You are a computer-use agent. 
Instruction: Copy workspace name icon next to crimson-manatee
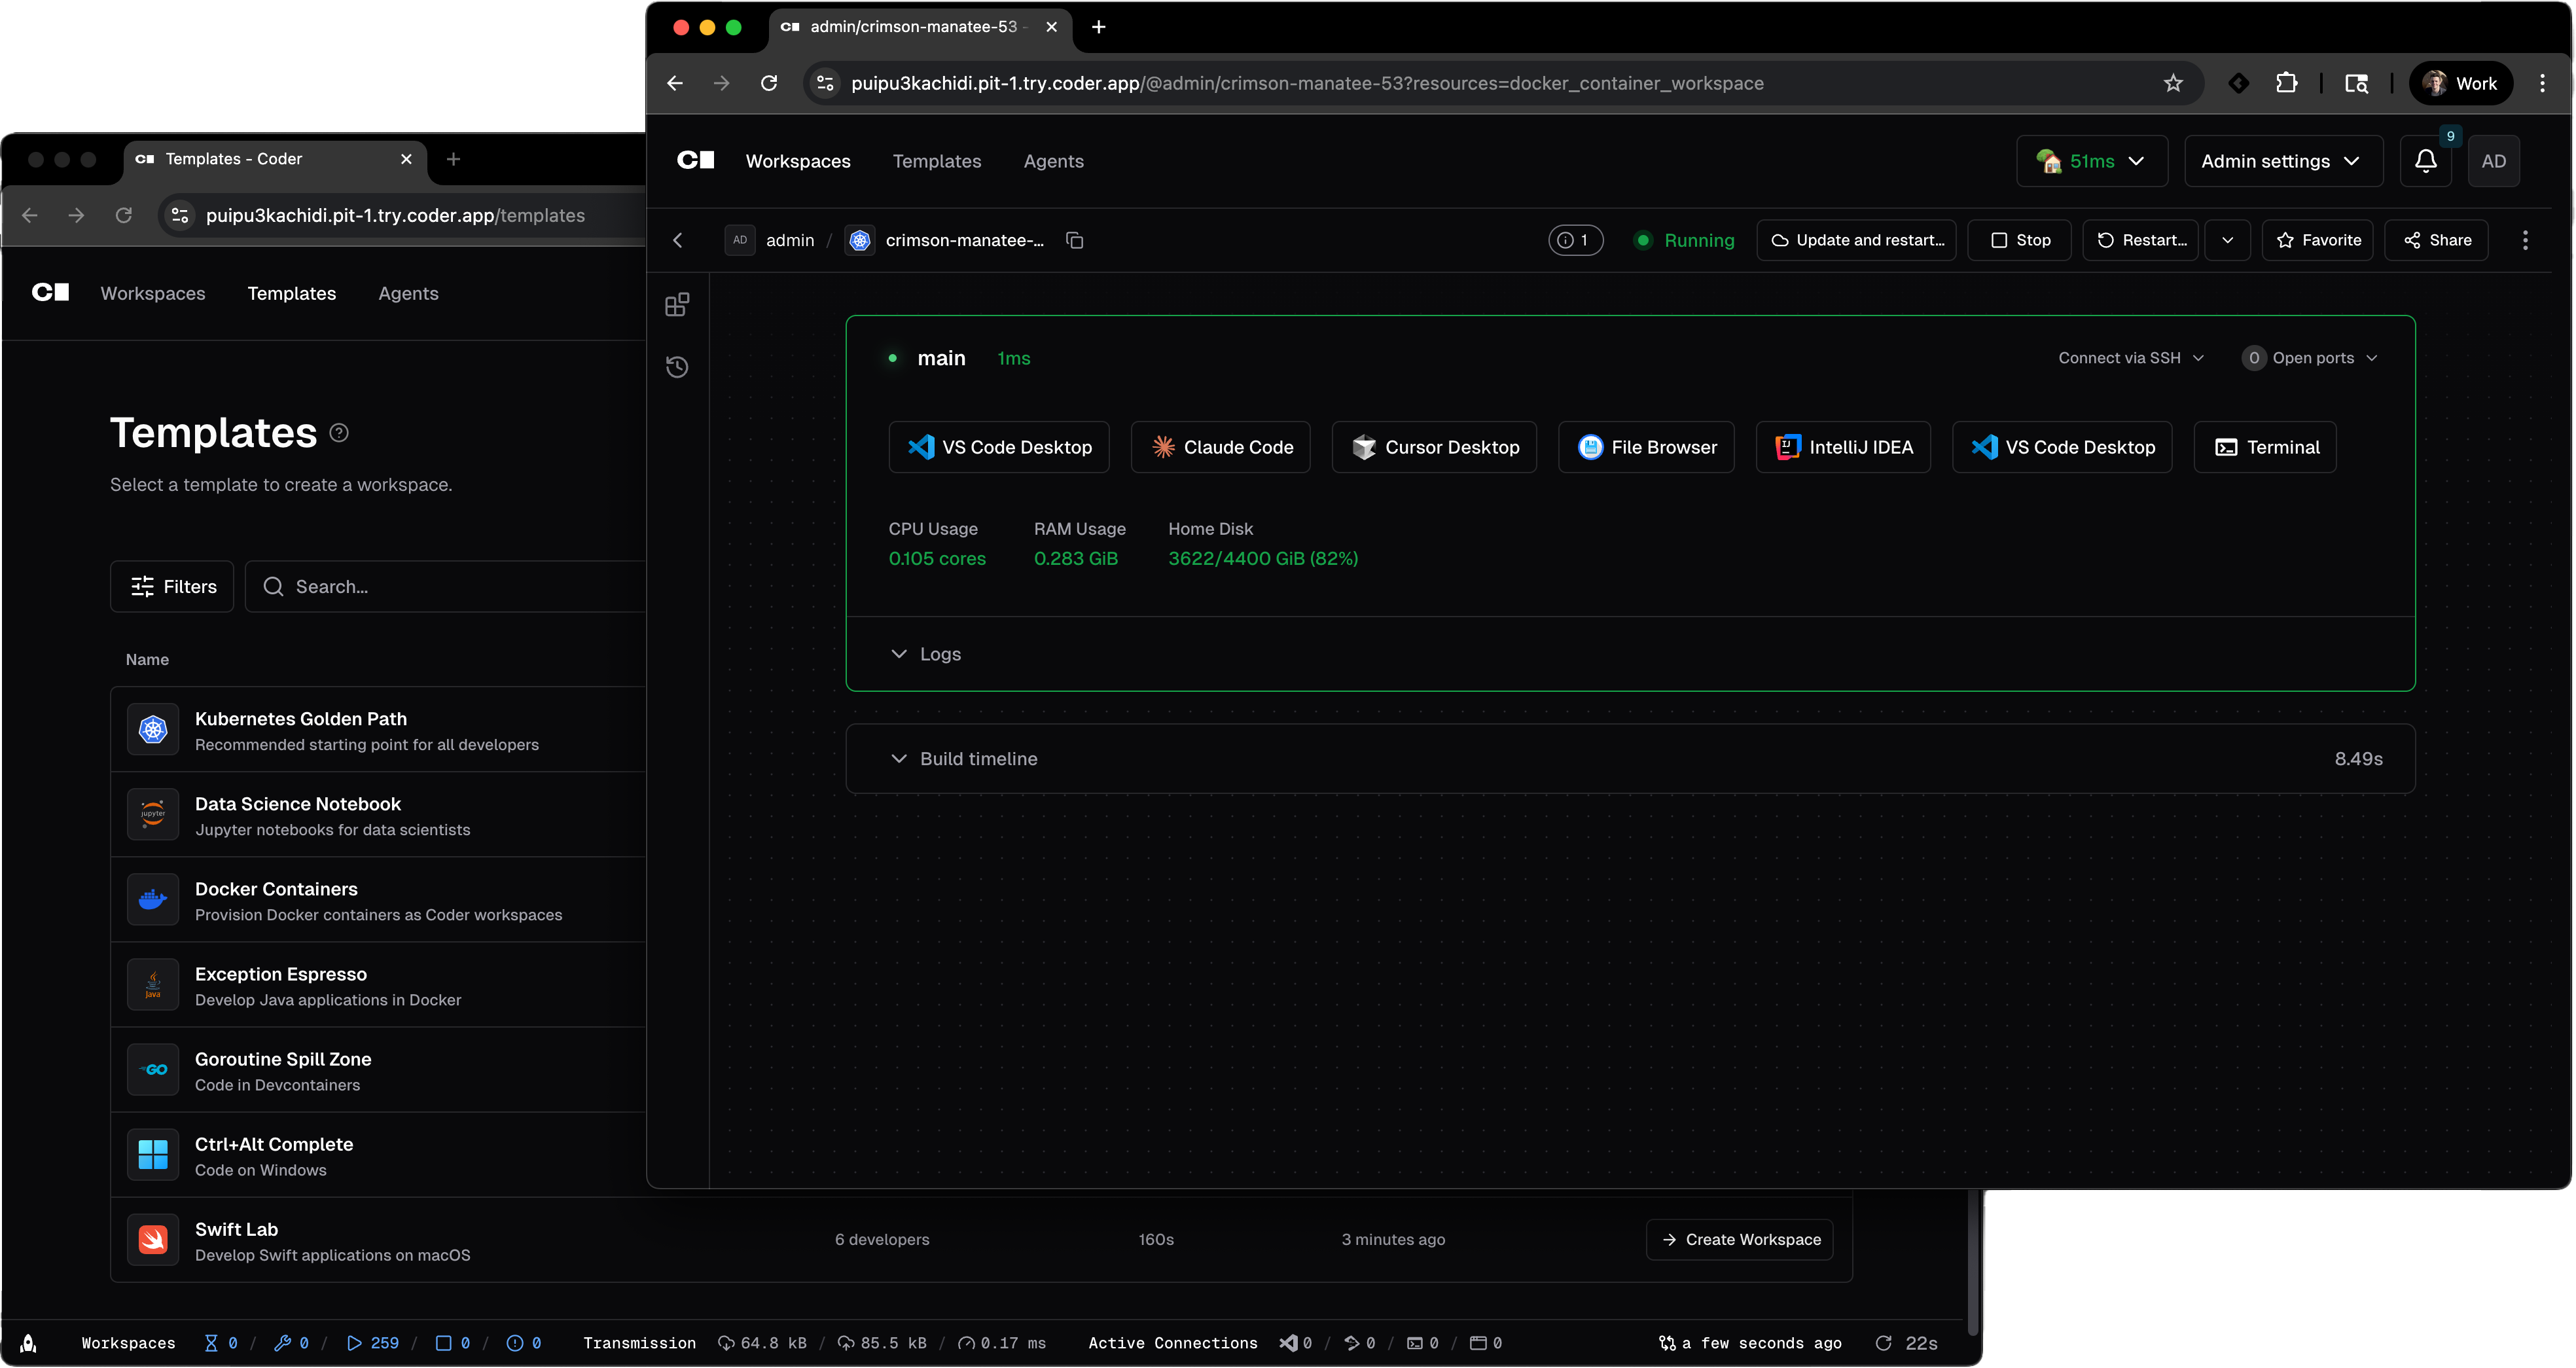pos(1075,240)
